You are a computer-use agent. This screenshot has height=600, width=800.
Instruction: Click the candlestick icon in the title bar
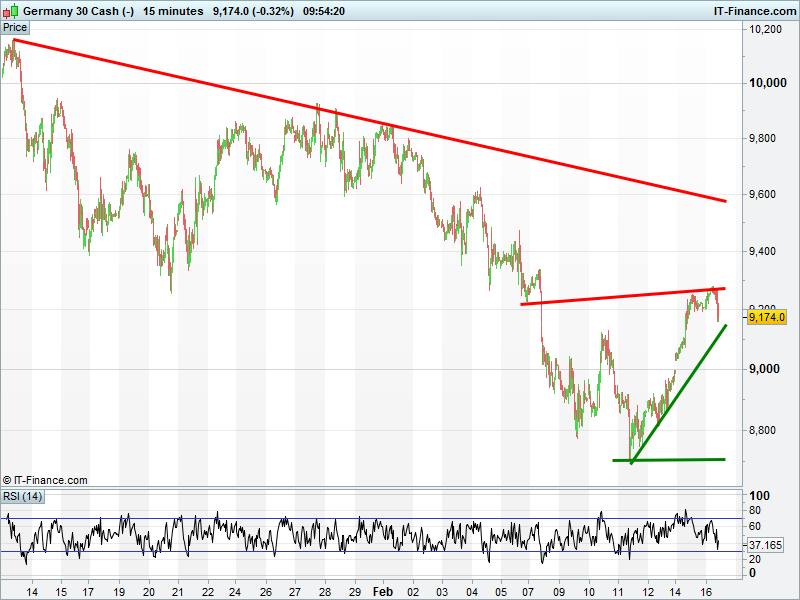click(x=11, y=11)
